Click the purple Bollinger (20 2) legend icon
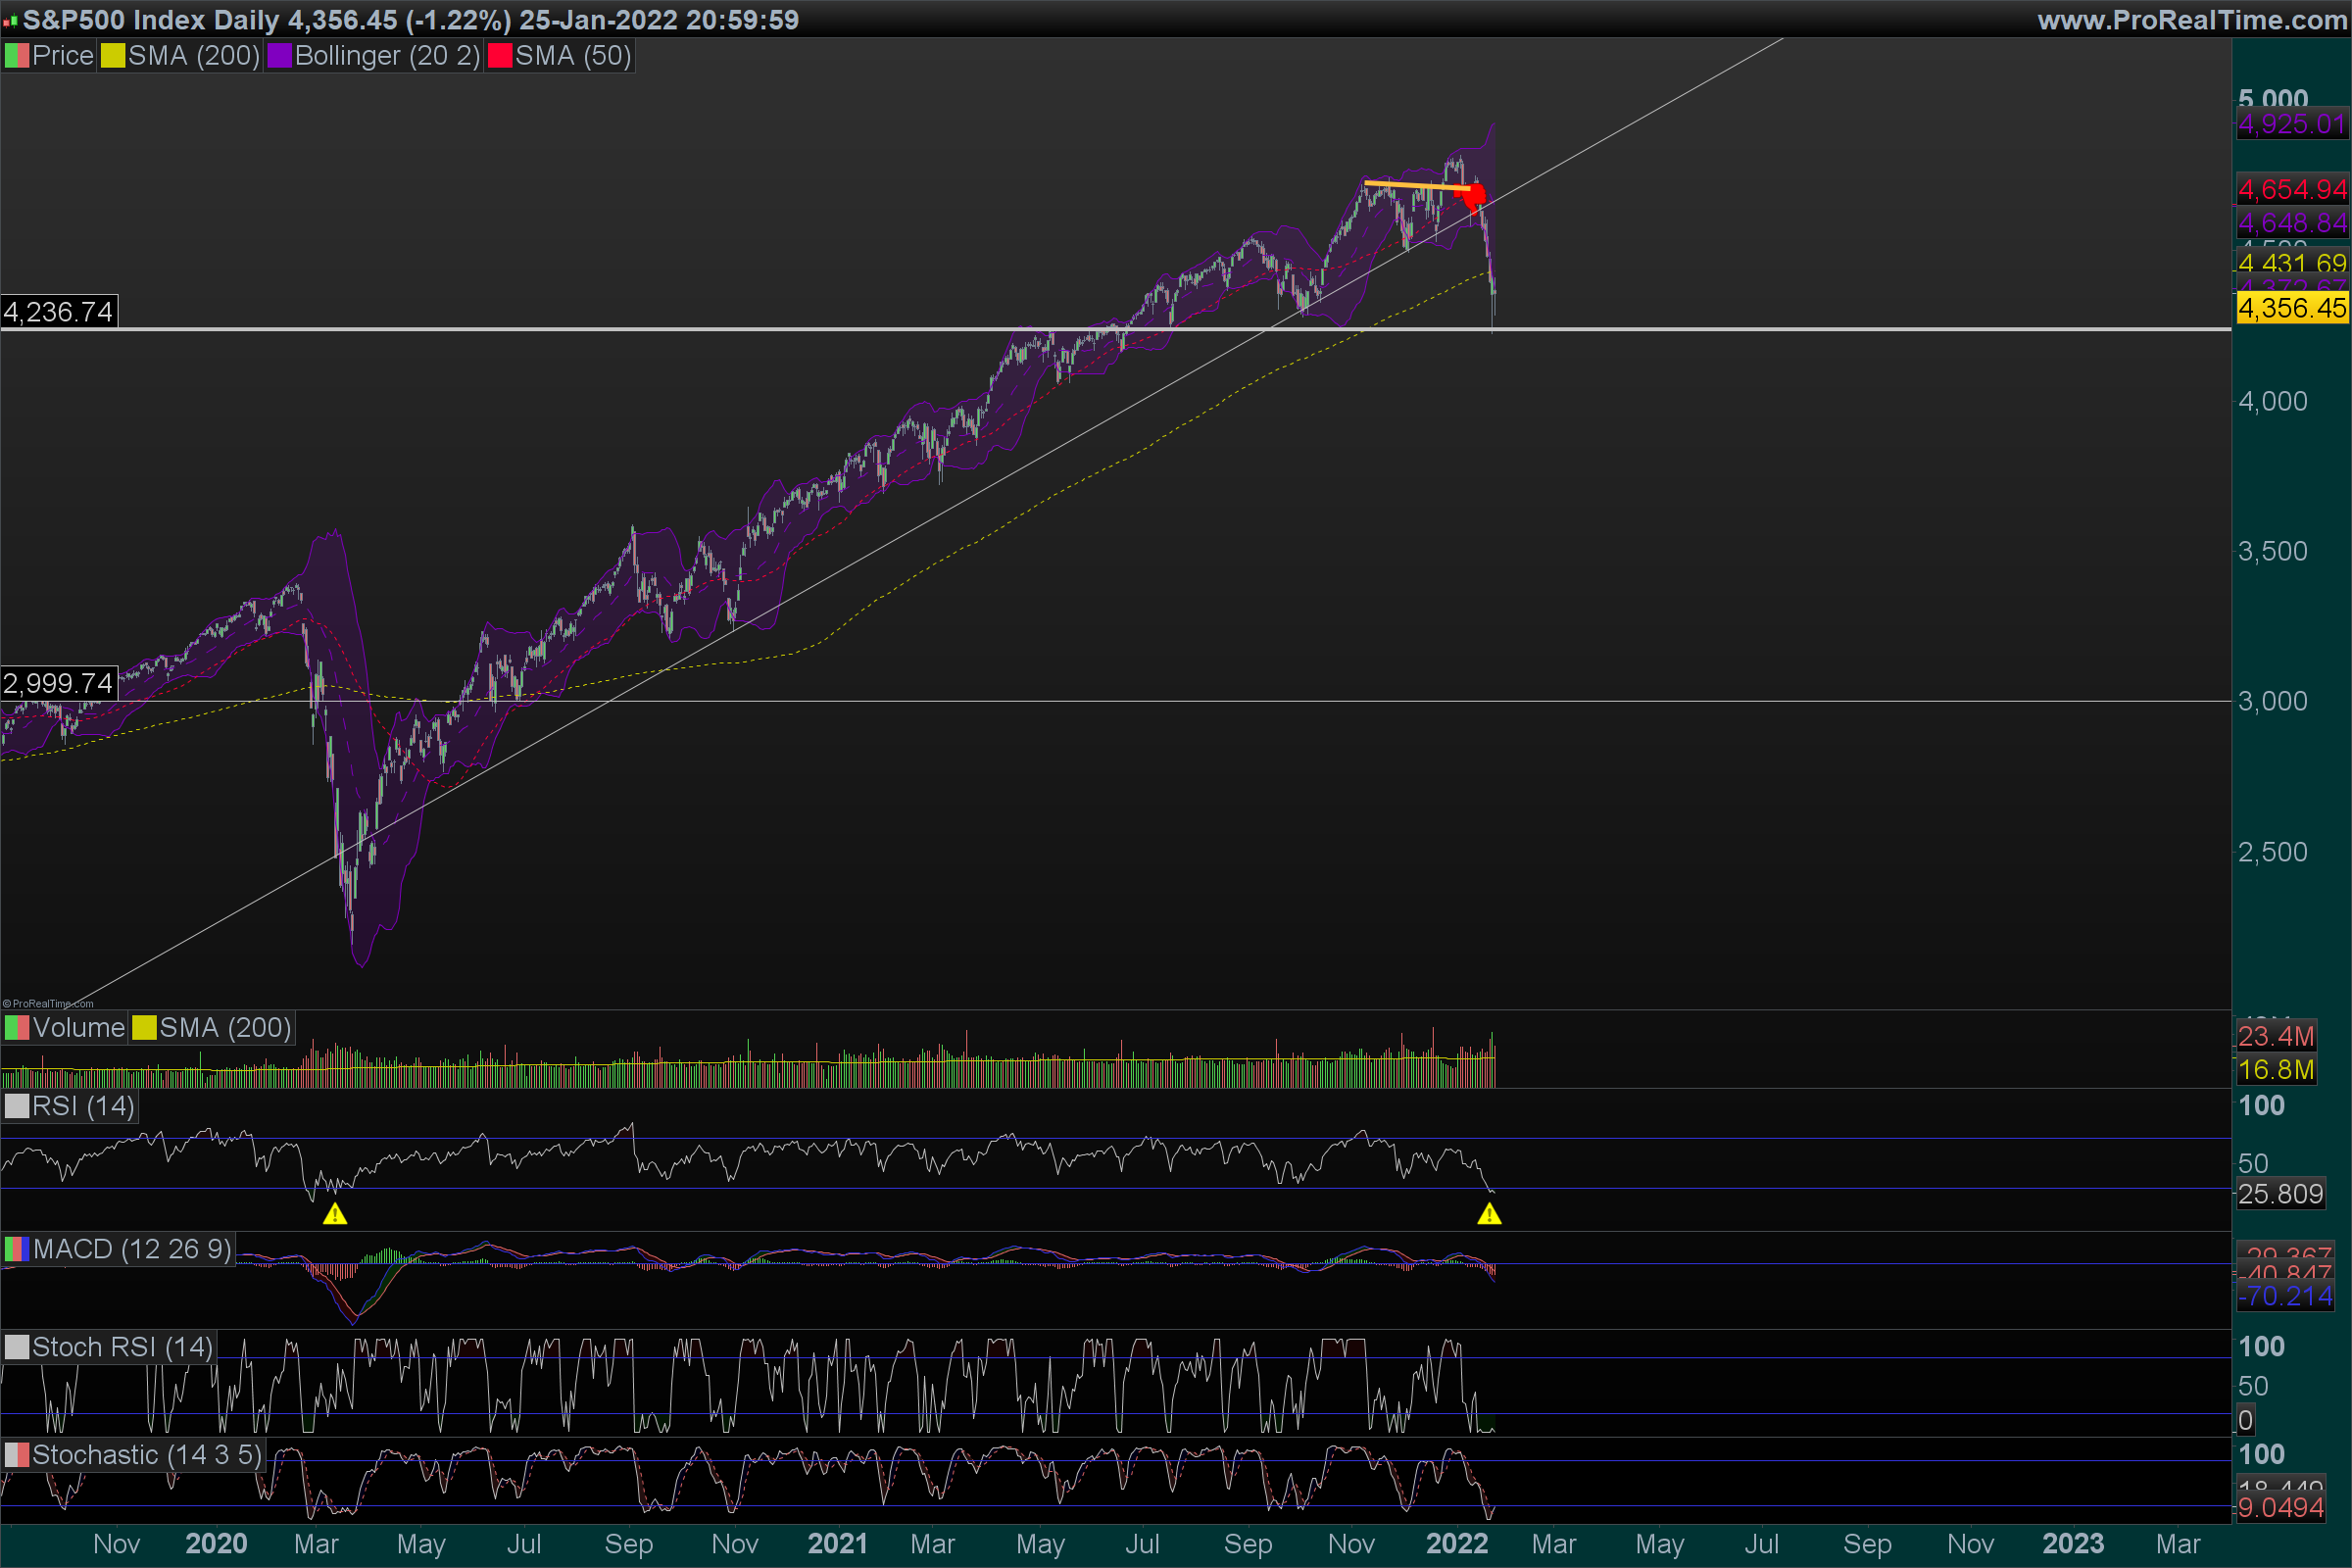The image size is (2352, 1568). tap(279, 56)
